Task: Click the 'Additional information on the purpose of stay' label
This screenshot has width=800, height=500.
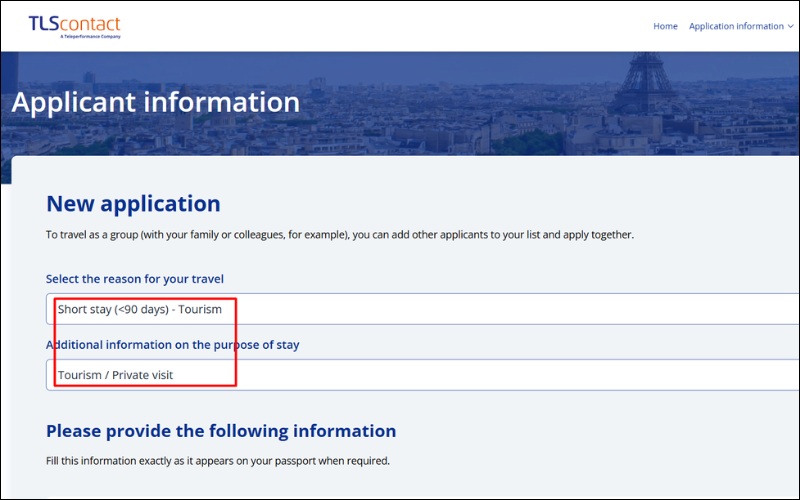Action: [x=172, y=345]
